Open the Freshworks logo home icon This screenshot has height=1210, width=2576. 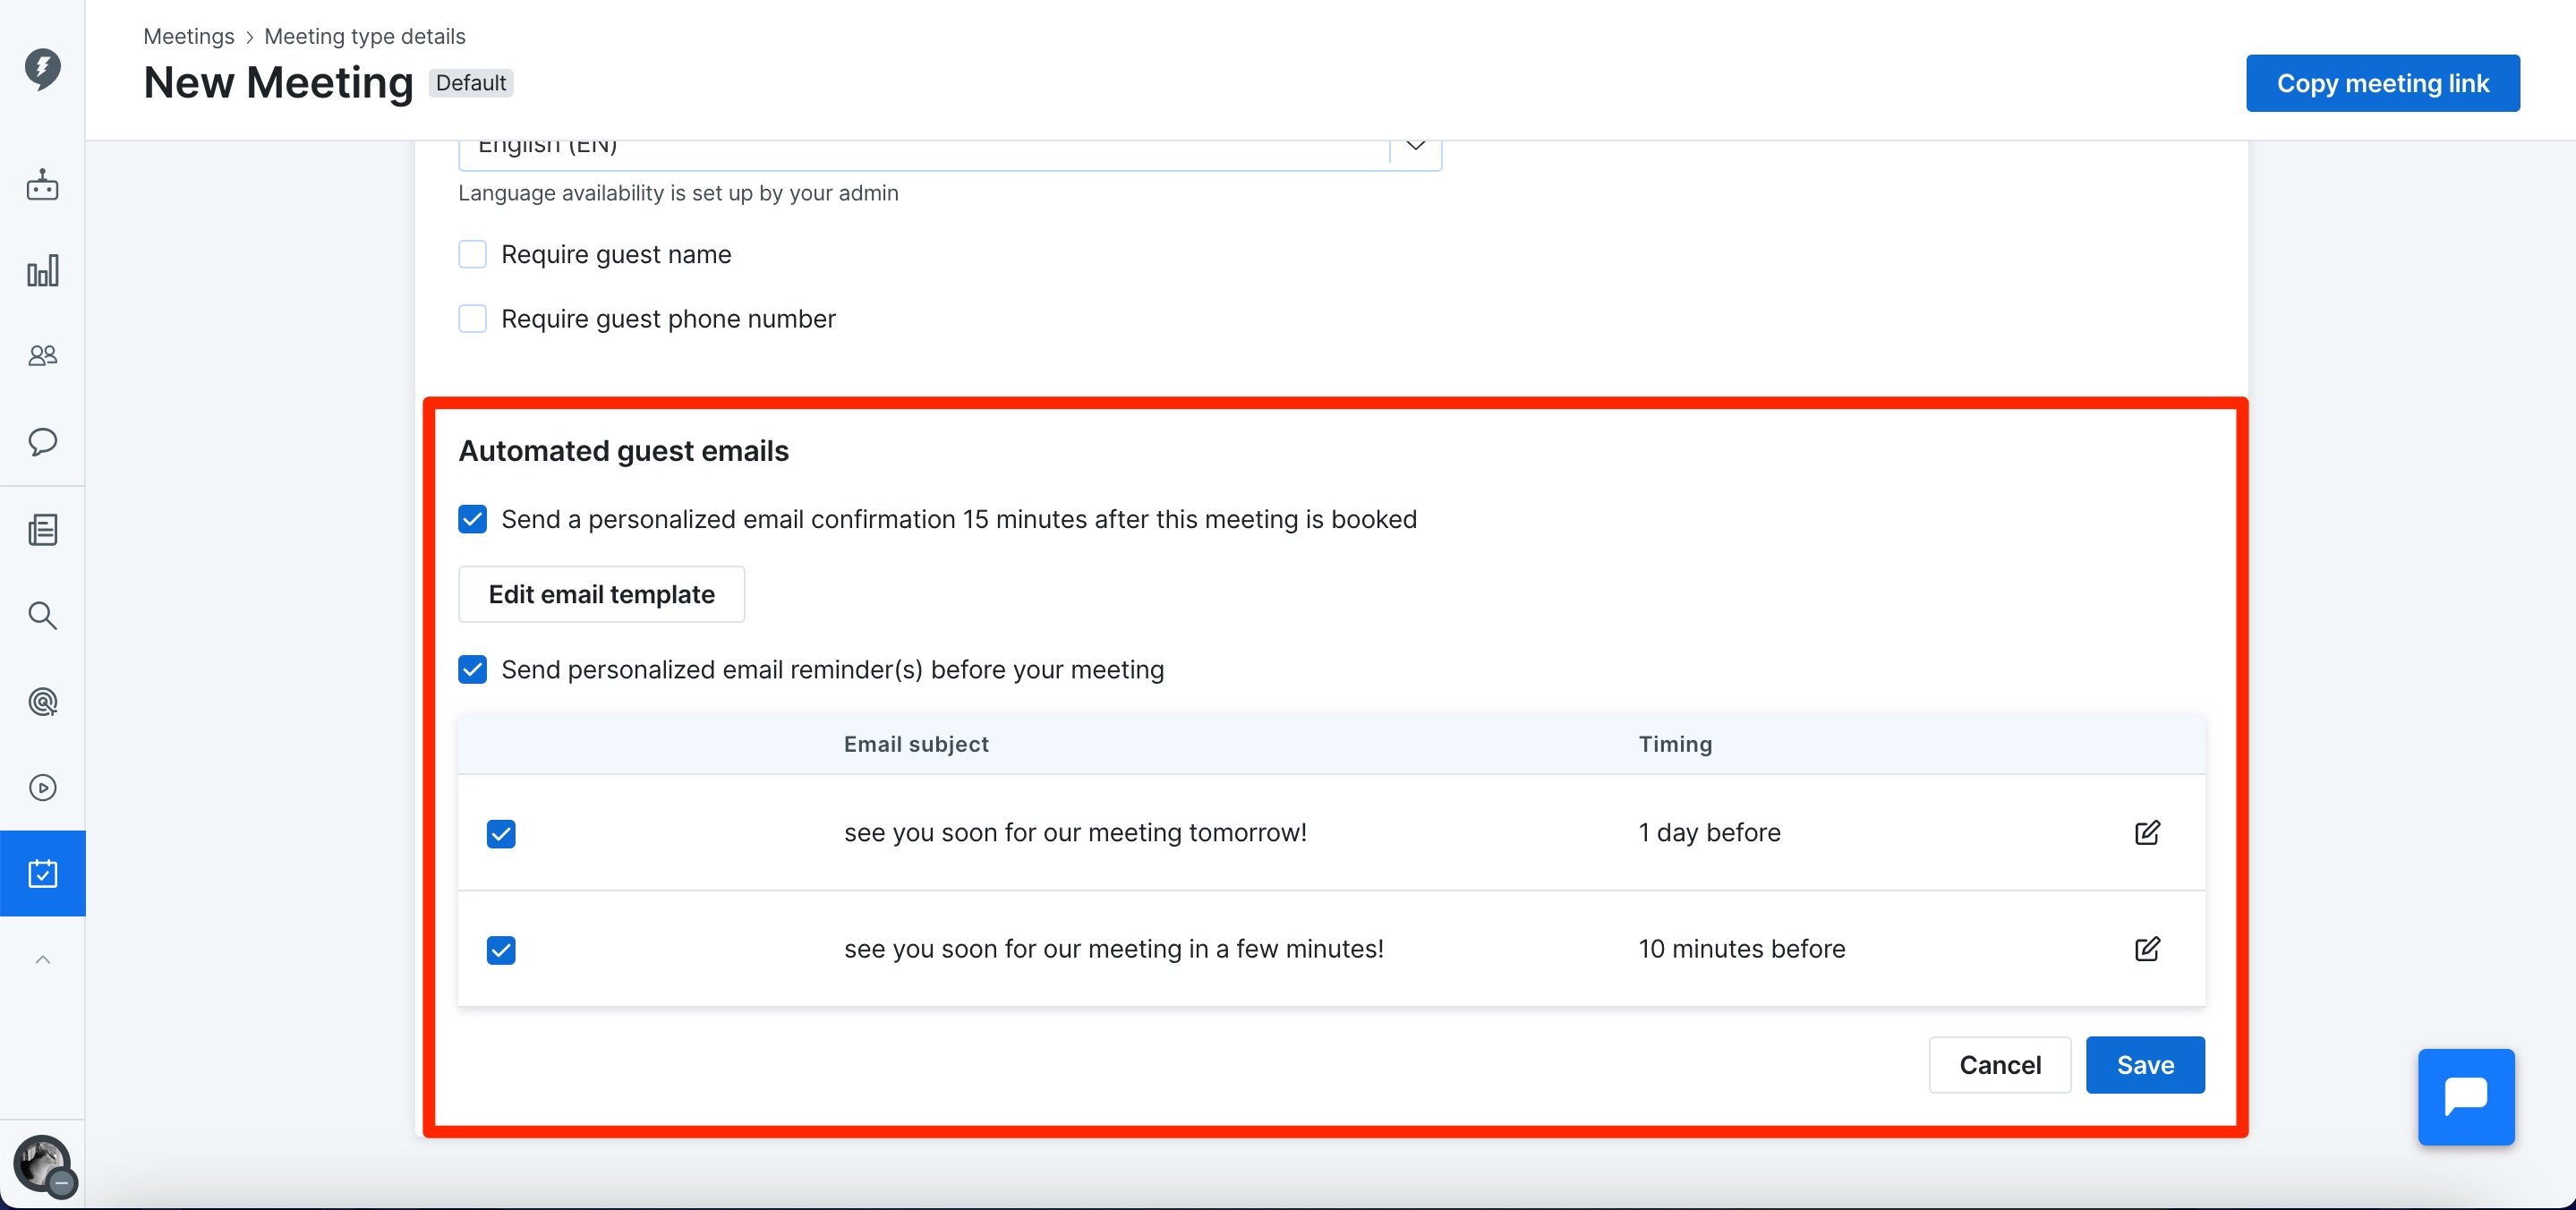coord(42,70)
